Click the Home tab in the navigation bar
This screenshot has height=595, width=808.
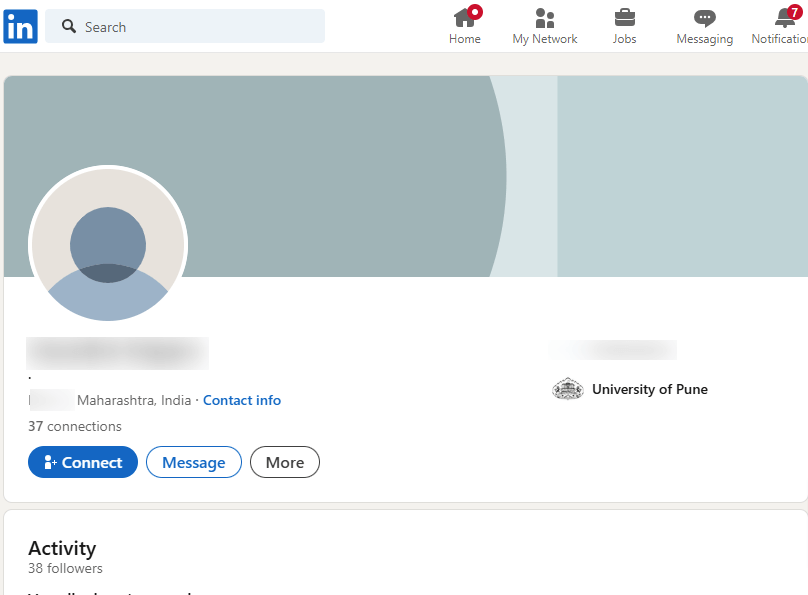[x=465, y=27]
